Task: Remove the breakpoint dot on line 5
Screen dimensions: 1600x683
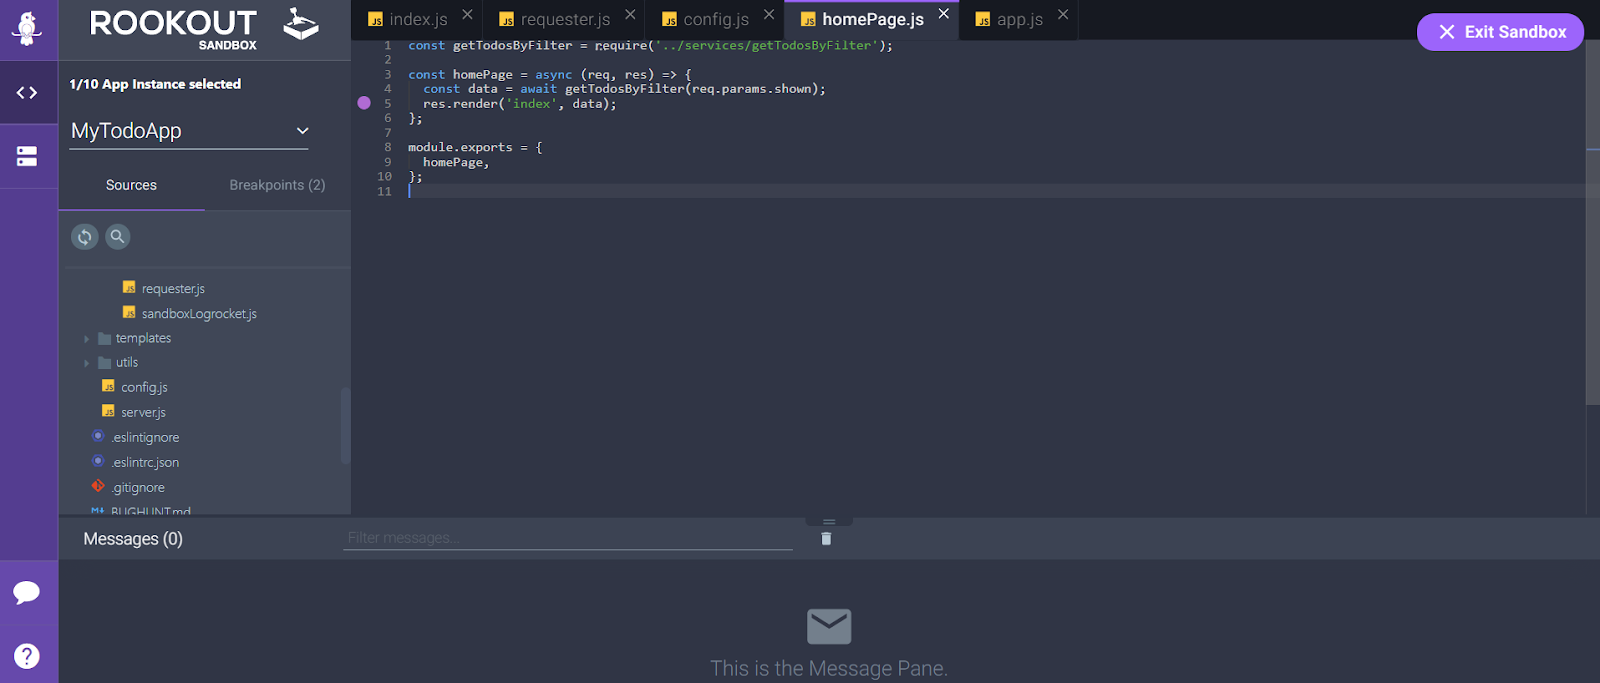Action: point(364,103)
